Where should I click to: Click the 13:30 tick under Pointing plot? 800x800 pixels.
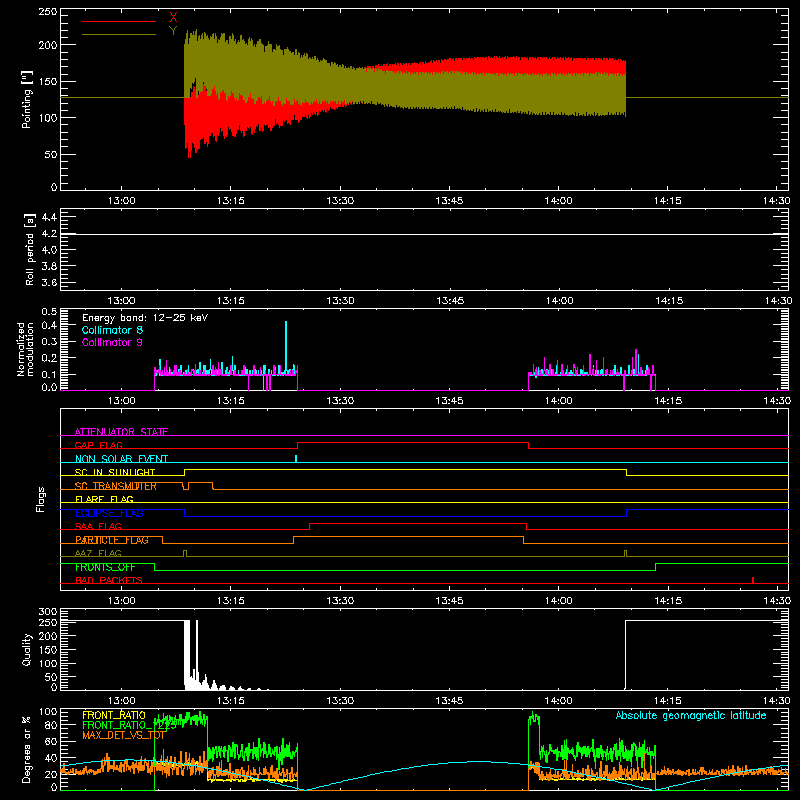[x=340, y=201]
